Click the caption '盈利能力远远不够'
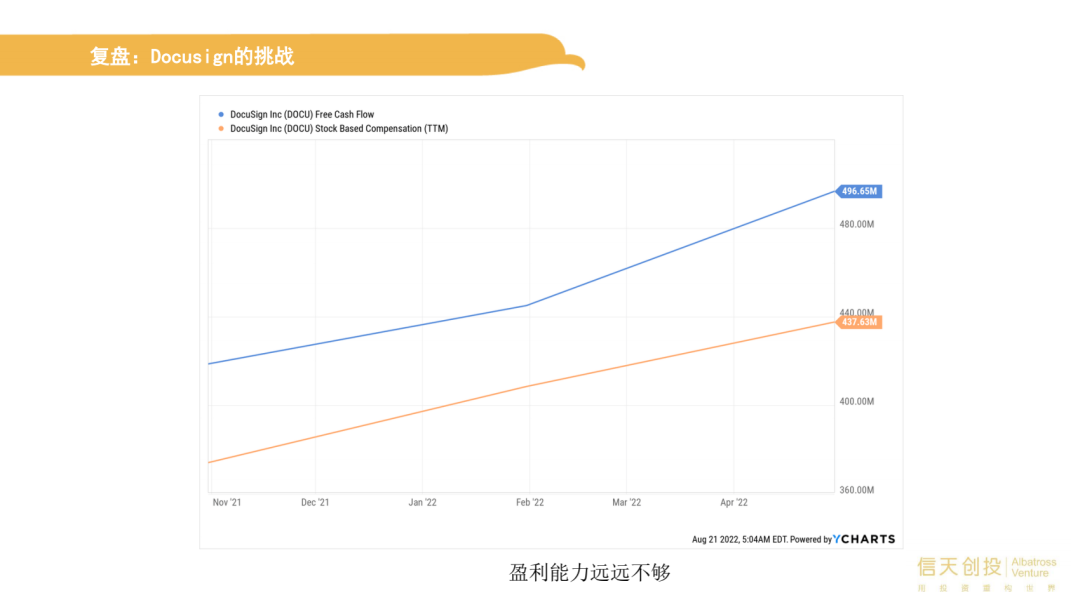Viewport: 1080px width, 607px height. [x=590, y=572]
